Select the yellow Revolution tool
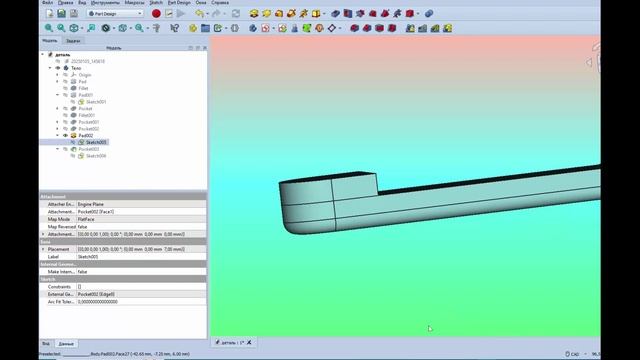Image resolution: width=640 pixels, height=360 pixels. point(266,13)
